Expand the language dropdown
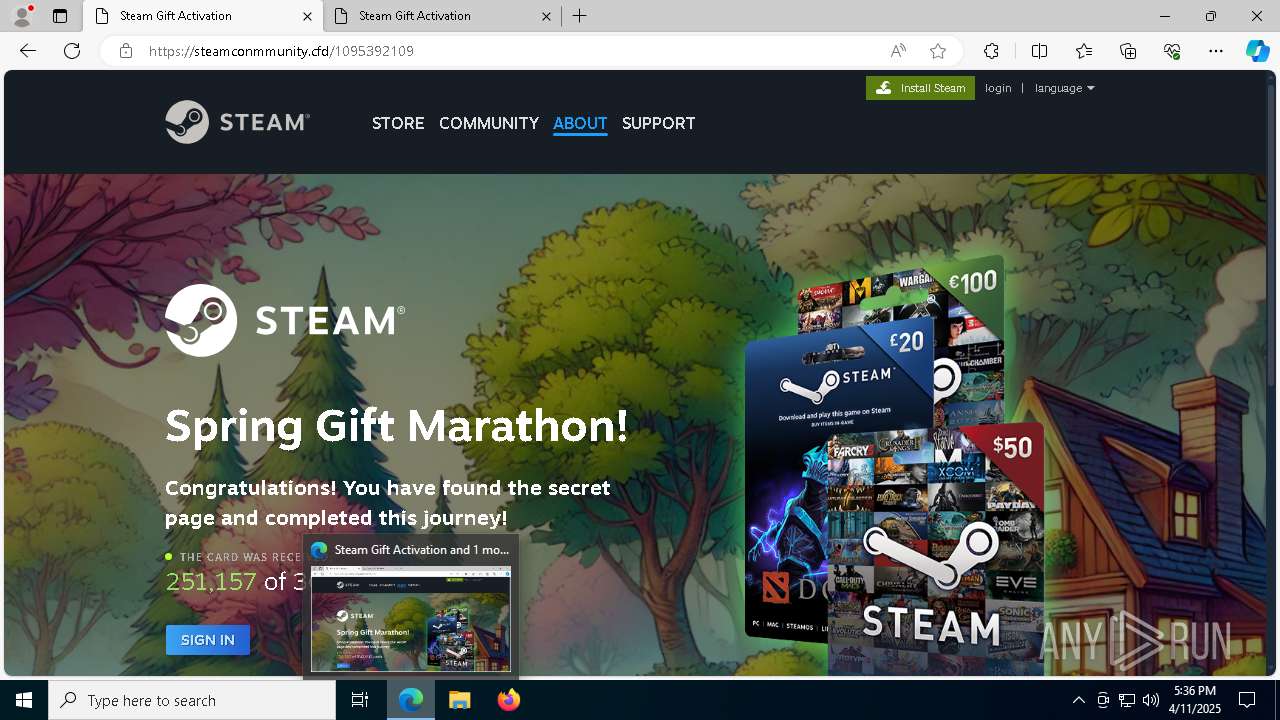1280x720 pixels. pos(1065,88)
